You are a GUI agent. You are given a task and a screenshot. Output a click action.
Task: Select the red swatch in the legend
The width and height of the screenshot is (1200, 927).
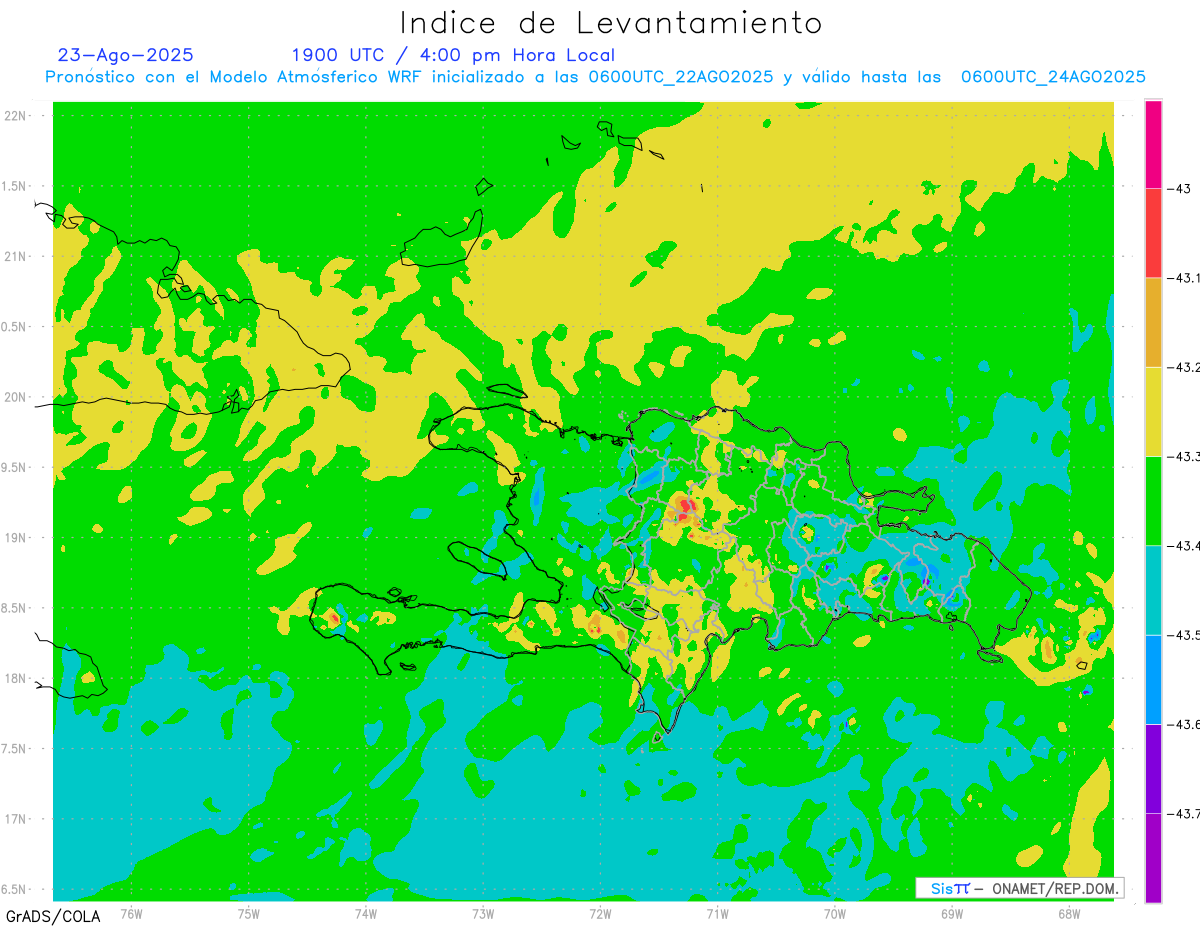1153,233
